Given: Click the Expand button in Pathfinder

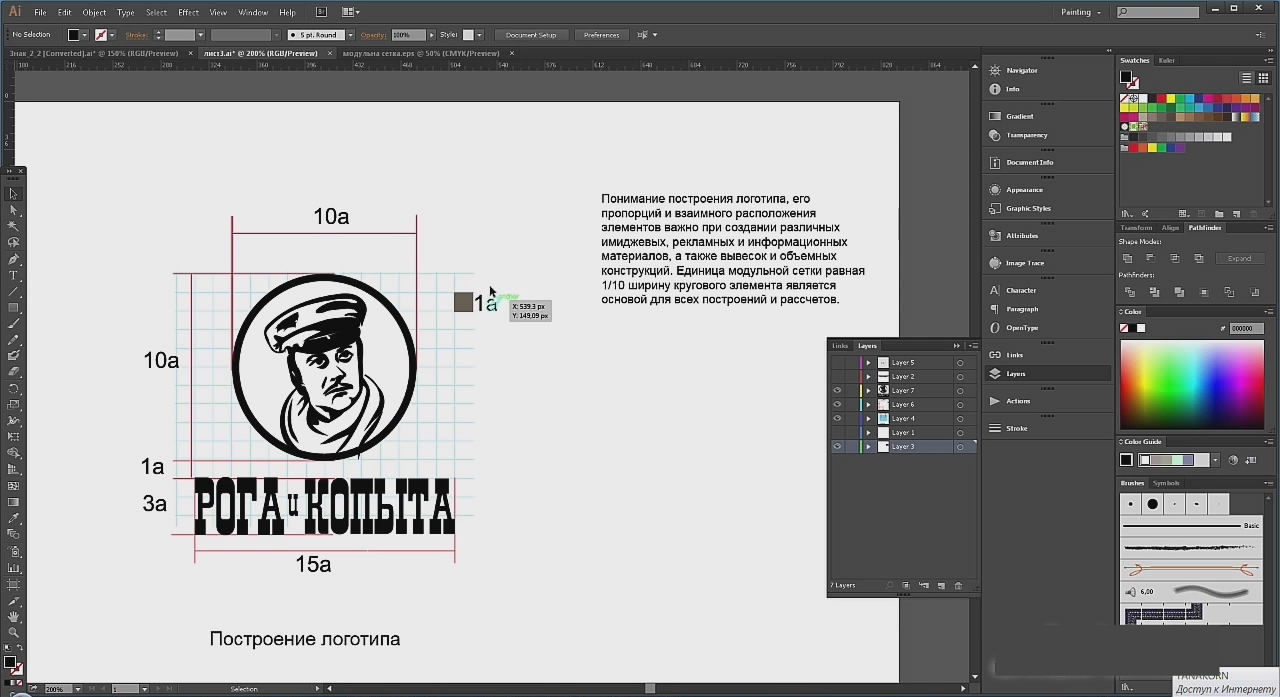Looking at the screenshot, I should 1240,258.
